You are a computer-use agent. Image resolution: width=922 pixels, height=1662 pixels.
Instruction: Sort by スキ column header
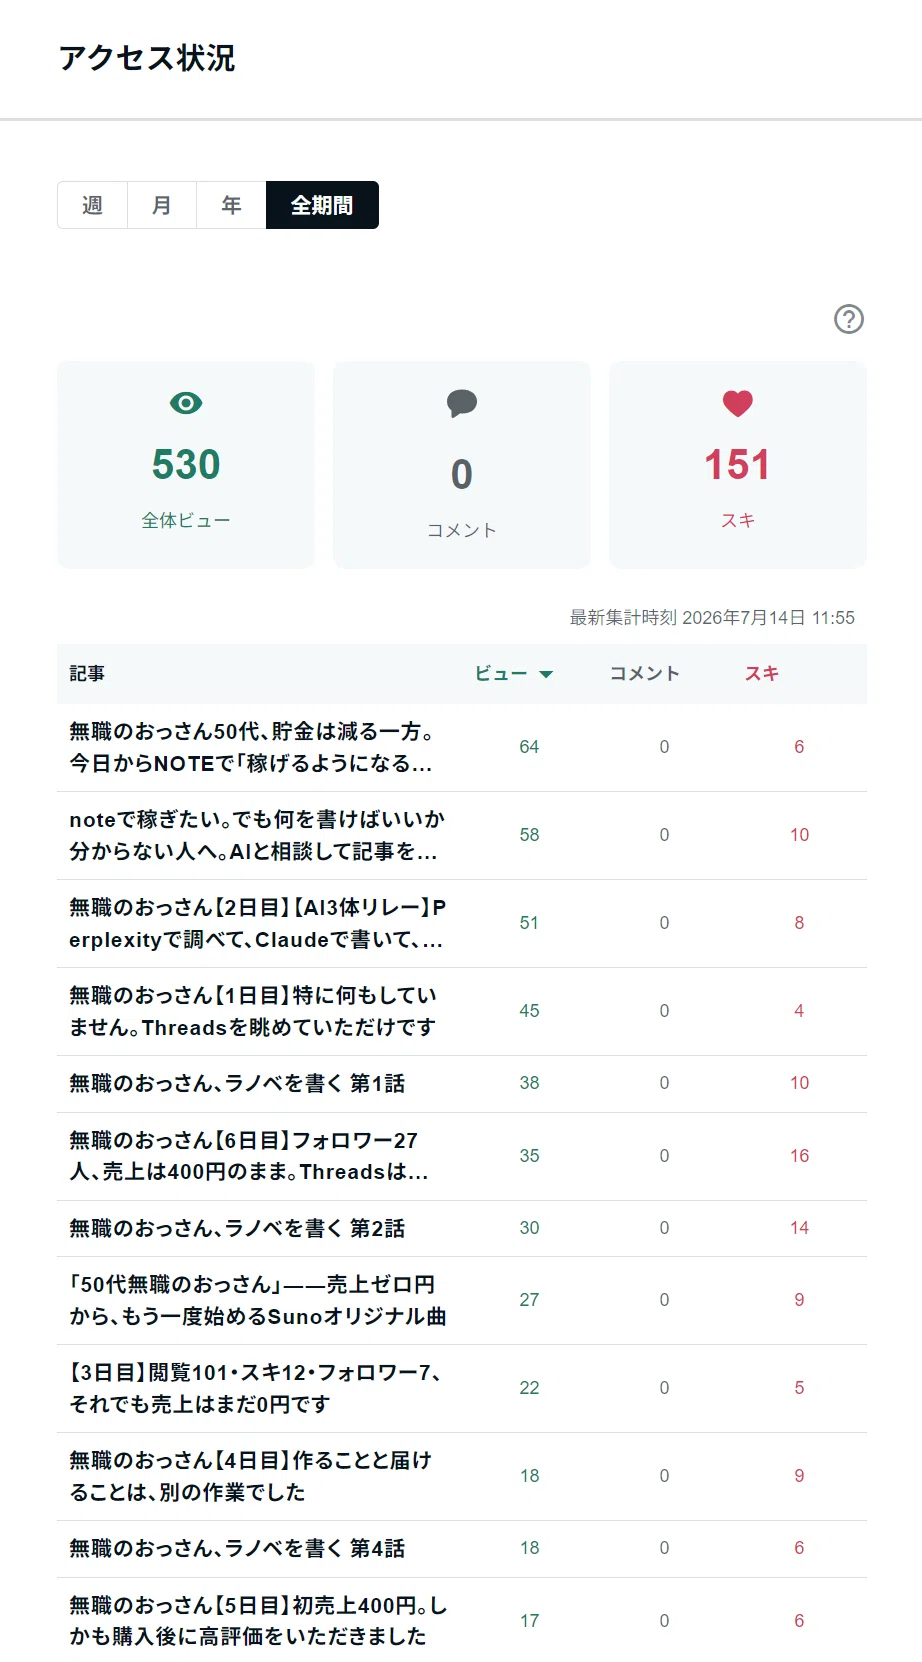pos(762,674)
